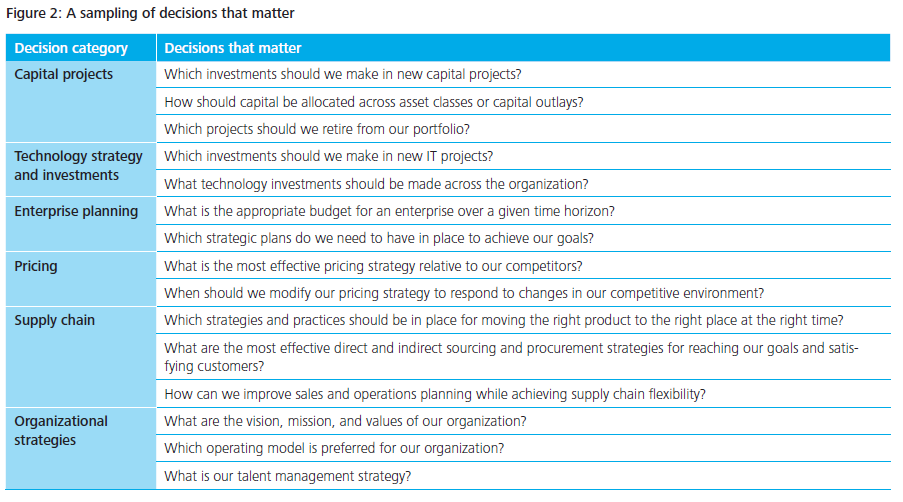Click the talent management strategy row
Screen dimensions: 903x502
(x=287, y=476)
